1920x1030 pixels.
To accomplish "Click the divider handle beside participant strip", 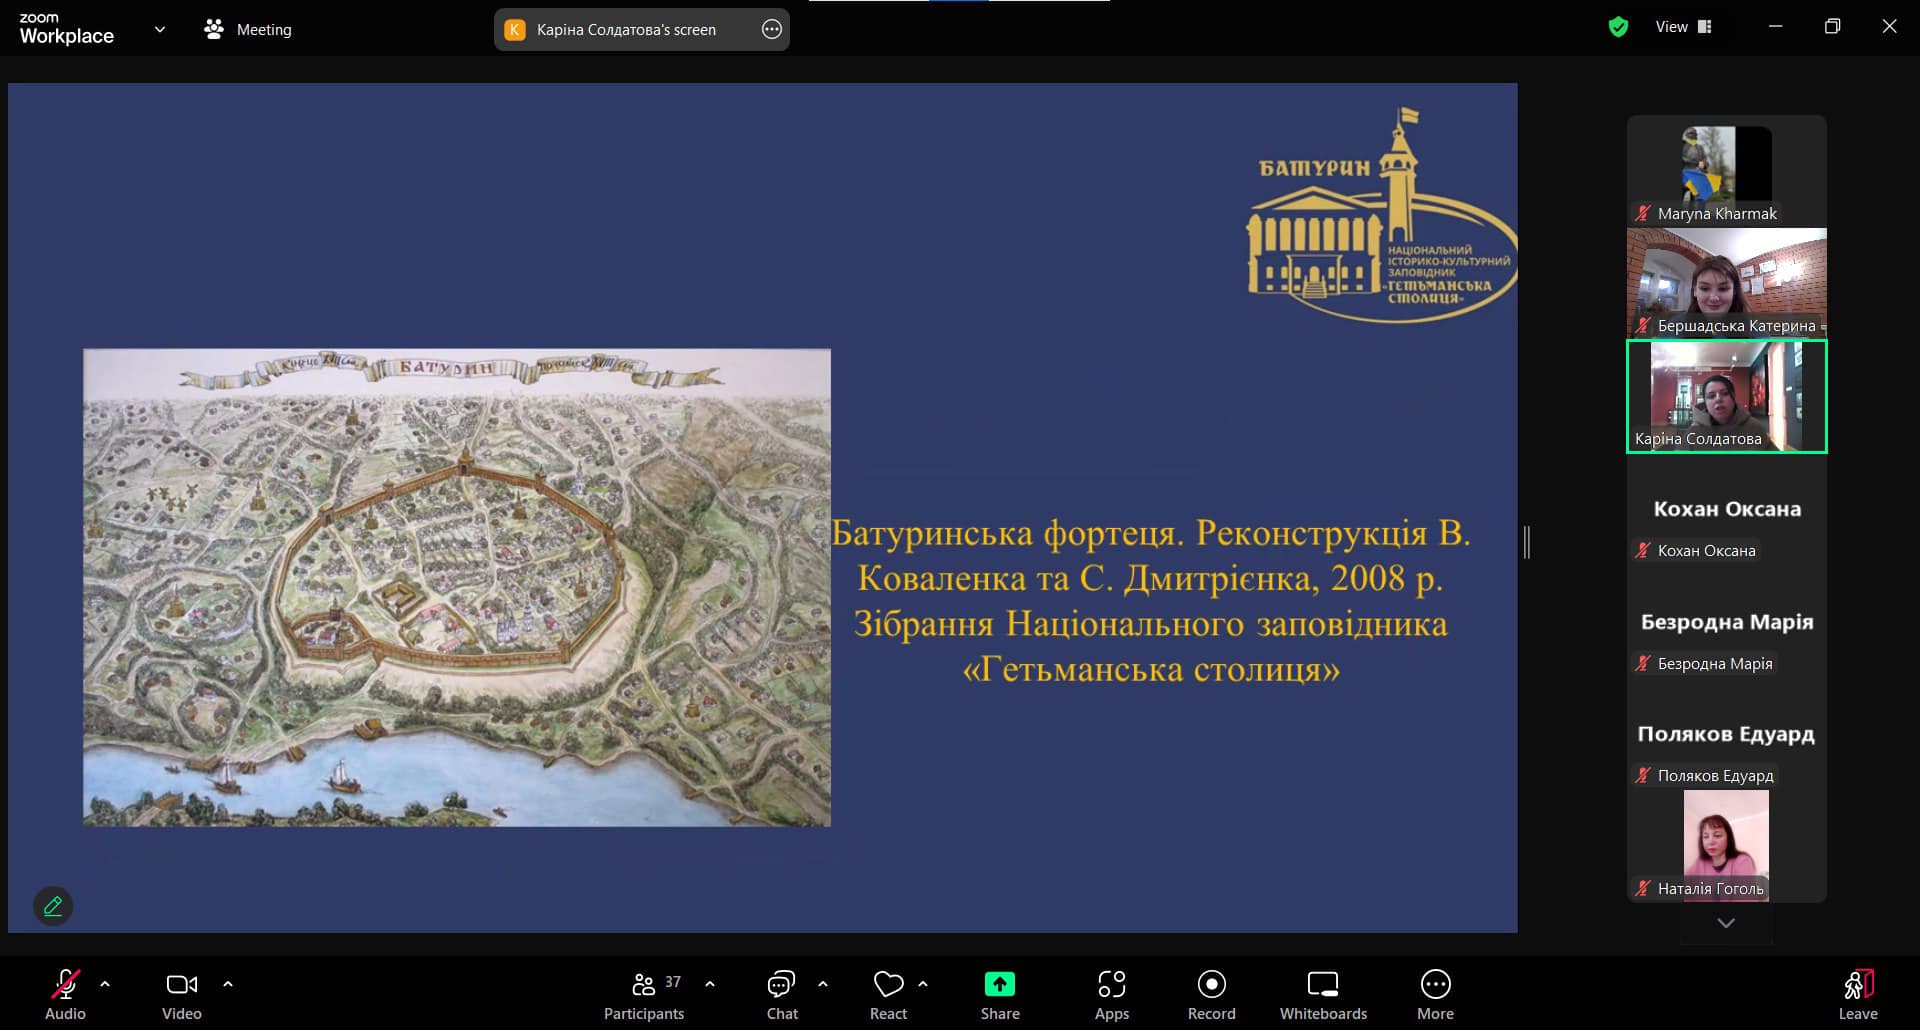I will (1527, 542).
